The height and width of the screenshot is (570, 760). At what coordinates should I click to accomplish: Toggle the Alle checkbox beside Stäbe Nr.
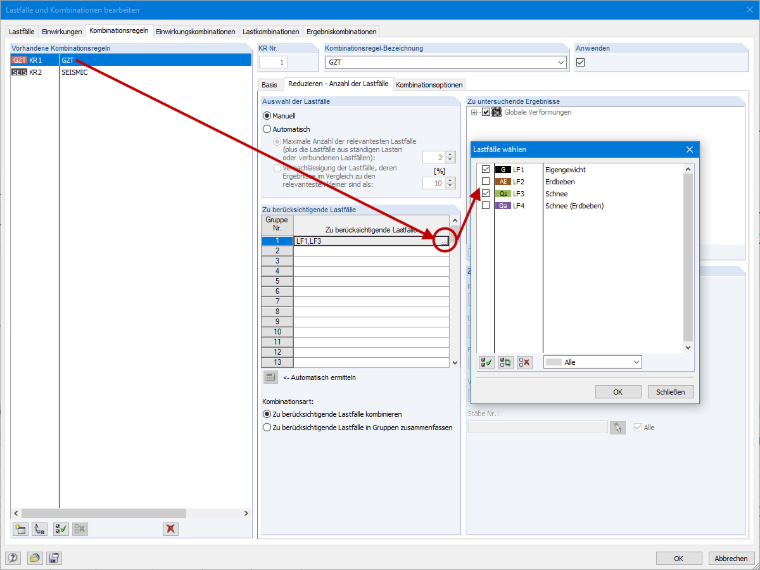[638, 427]
